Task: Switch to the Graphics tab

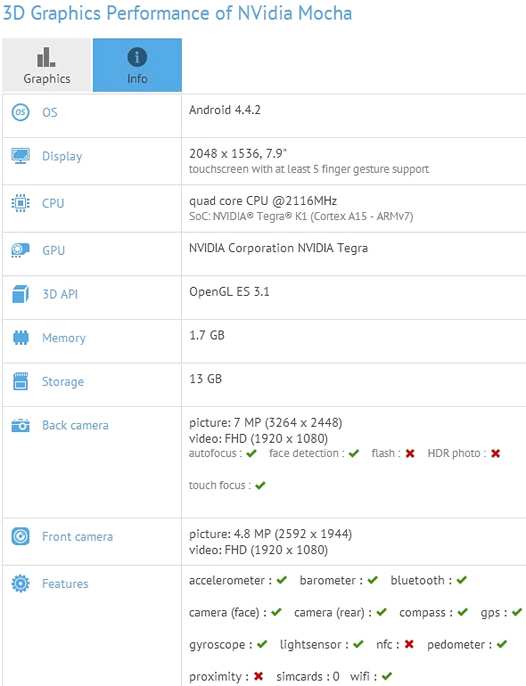Action: point(46,65)
